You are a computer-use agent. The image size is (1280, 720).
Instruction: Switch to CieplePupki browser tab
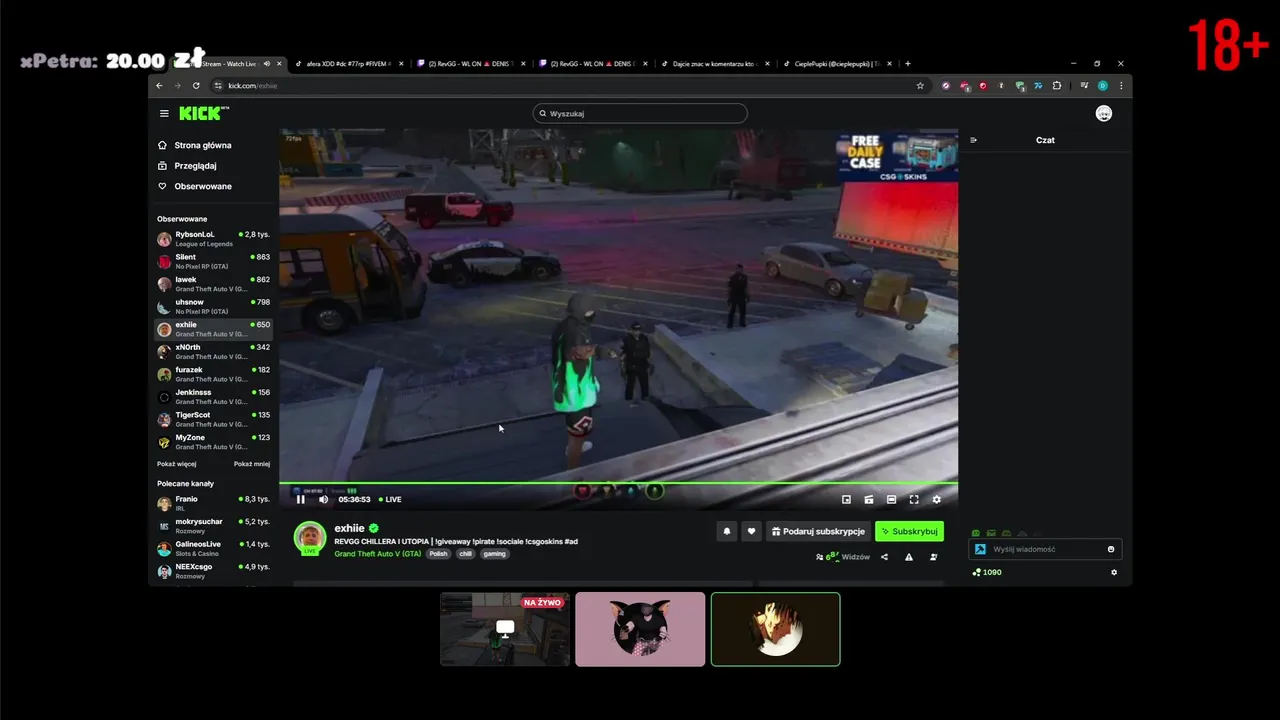coord(838,63)
